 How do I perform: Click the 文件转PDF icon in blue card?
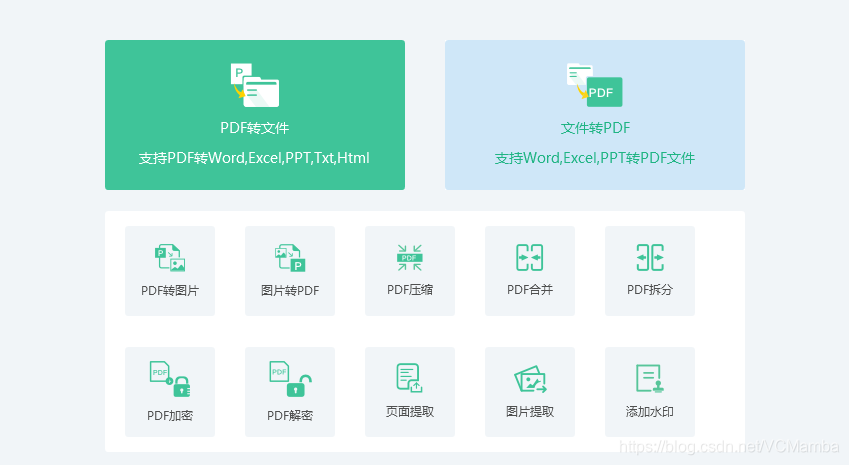pos(595,85)
